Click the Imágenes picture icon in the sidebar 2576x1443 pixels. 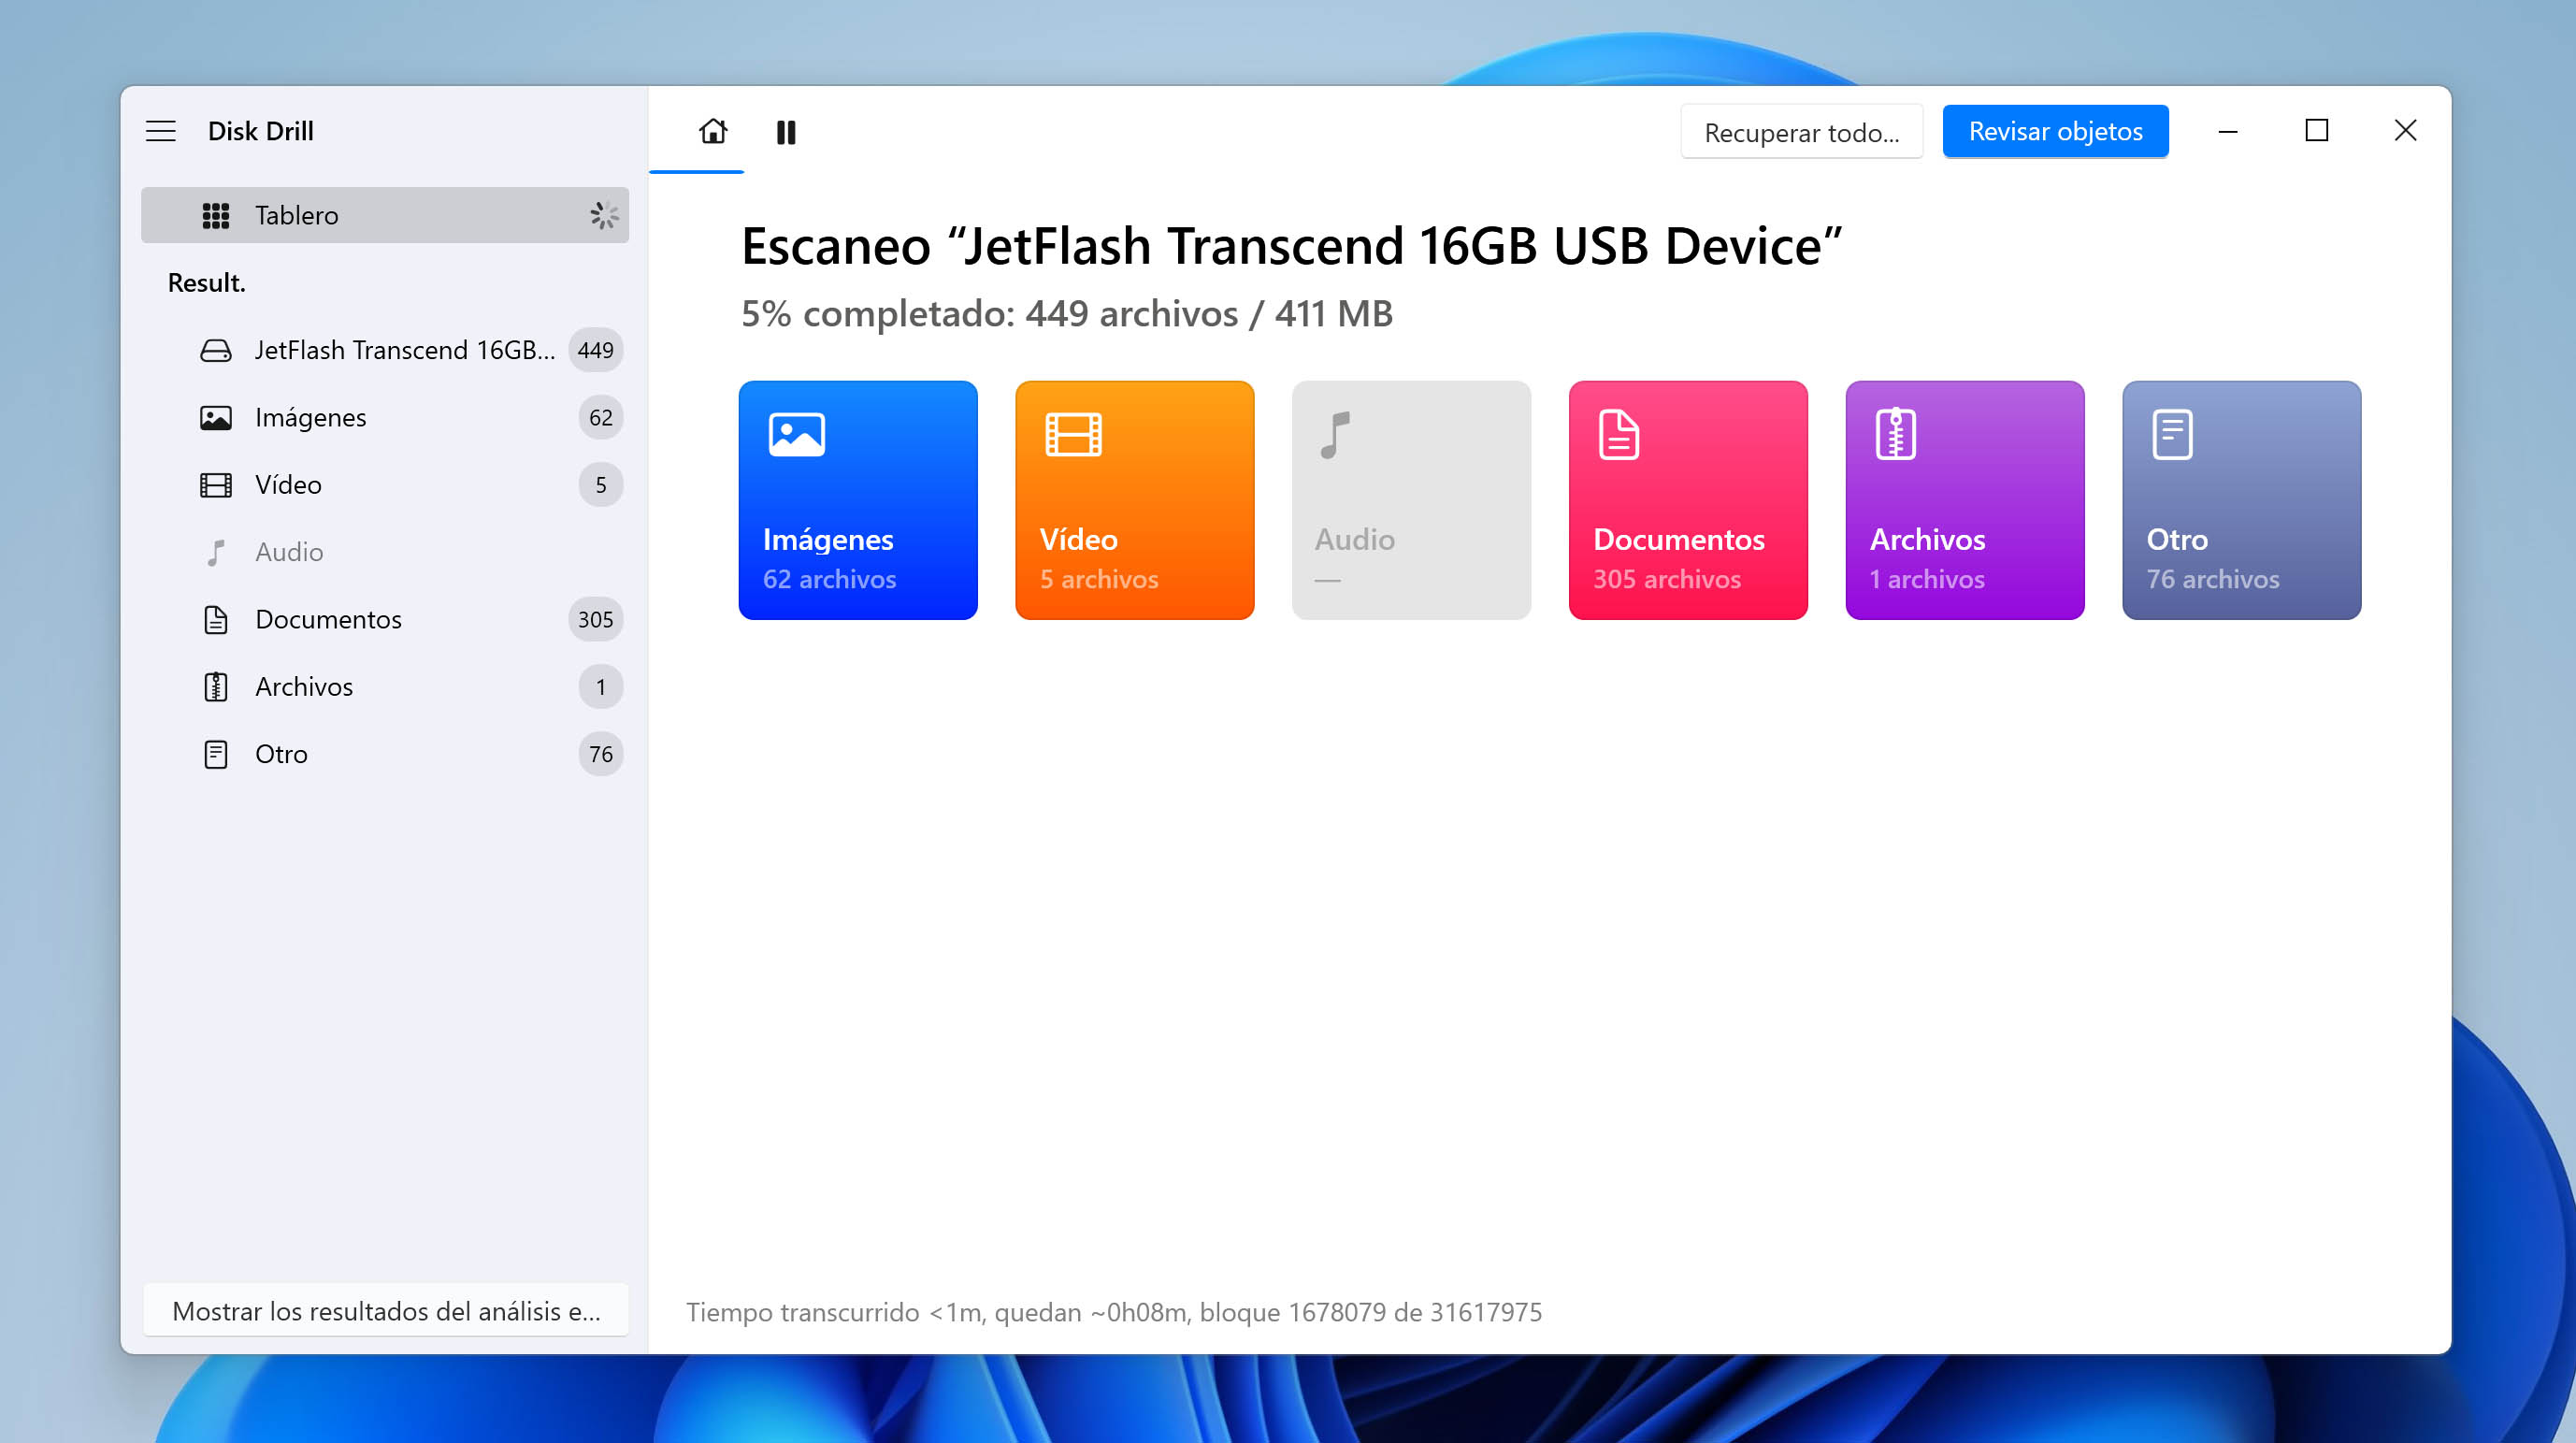point(216,417)
